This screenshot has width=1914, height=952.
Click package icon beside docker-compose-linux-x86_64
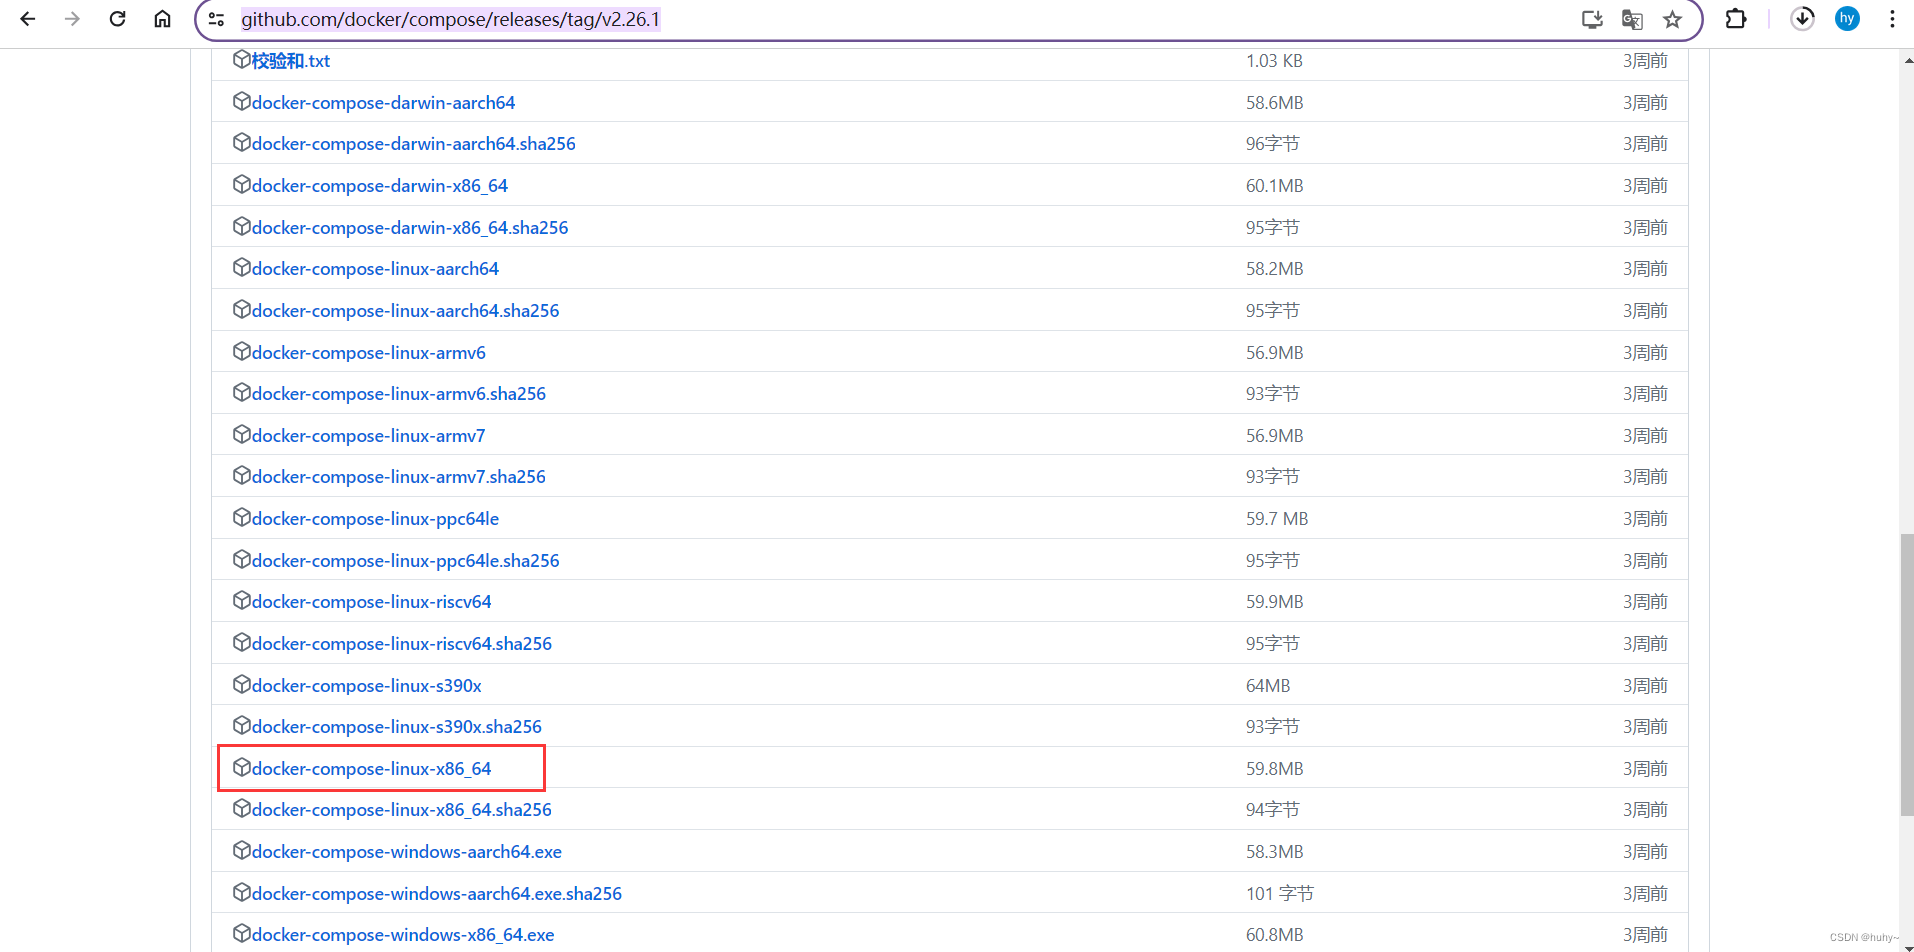click(x=241, y=767)
